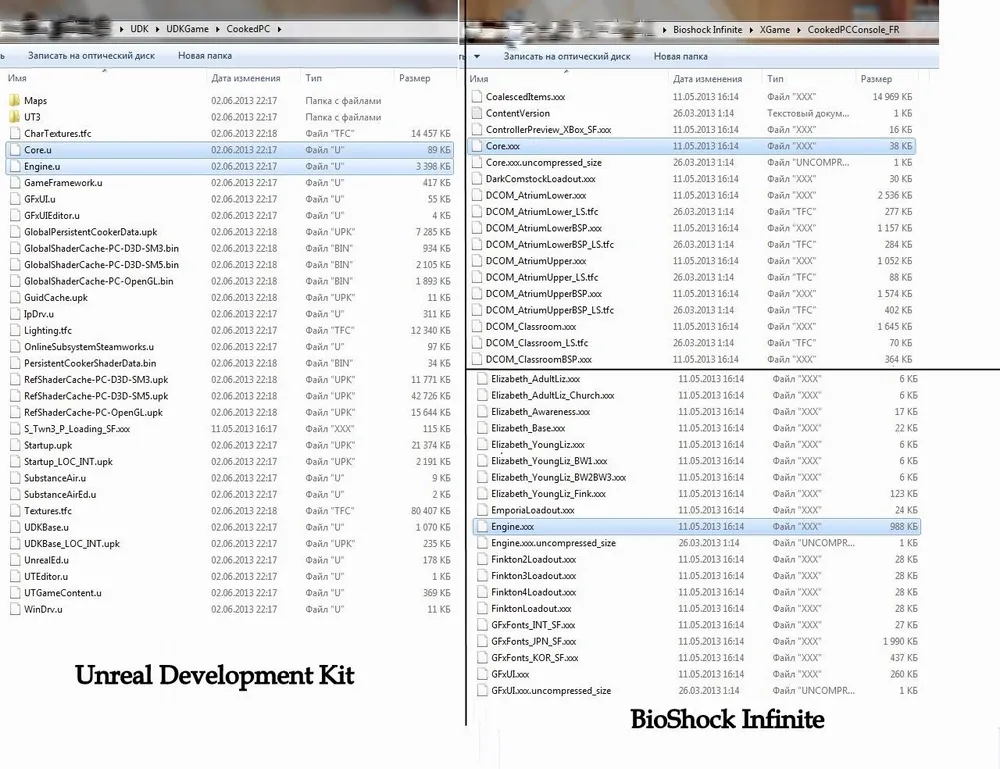The height and width of the screenshot is (769, 1000).
Task: Click the GlobalShaderCache-PC-OpenGL.bin file icon
Action: tap(14, 281)
